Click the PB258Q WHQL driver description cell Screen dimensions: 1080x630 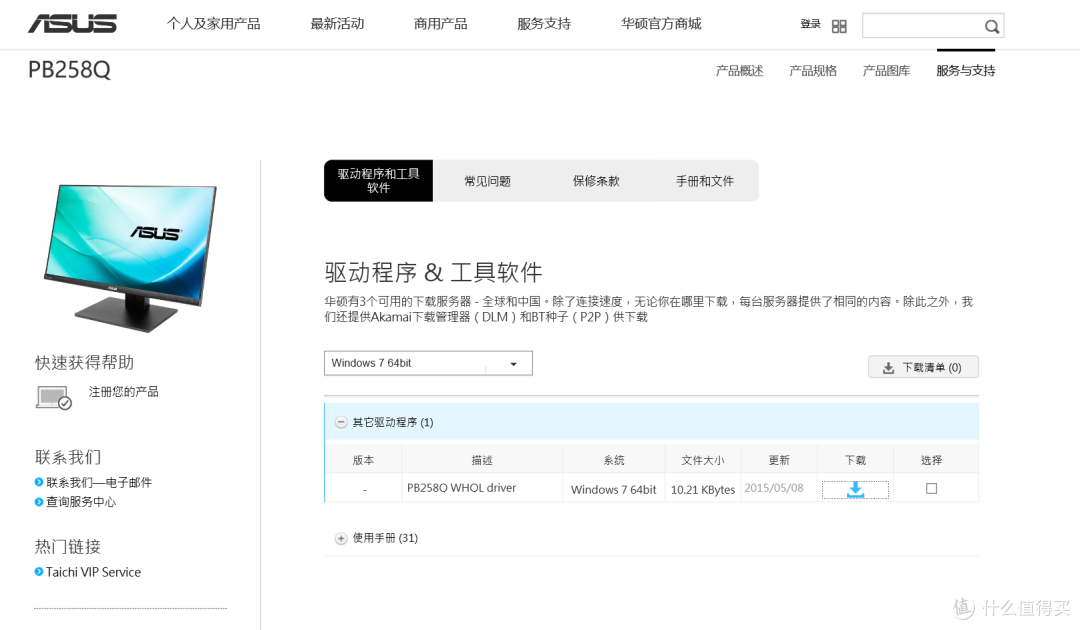(x=482, y=487)
